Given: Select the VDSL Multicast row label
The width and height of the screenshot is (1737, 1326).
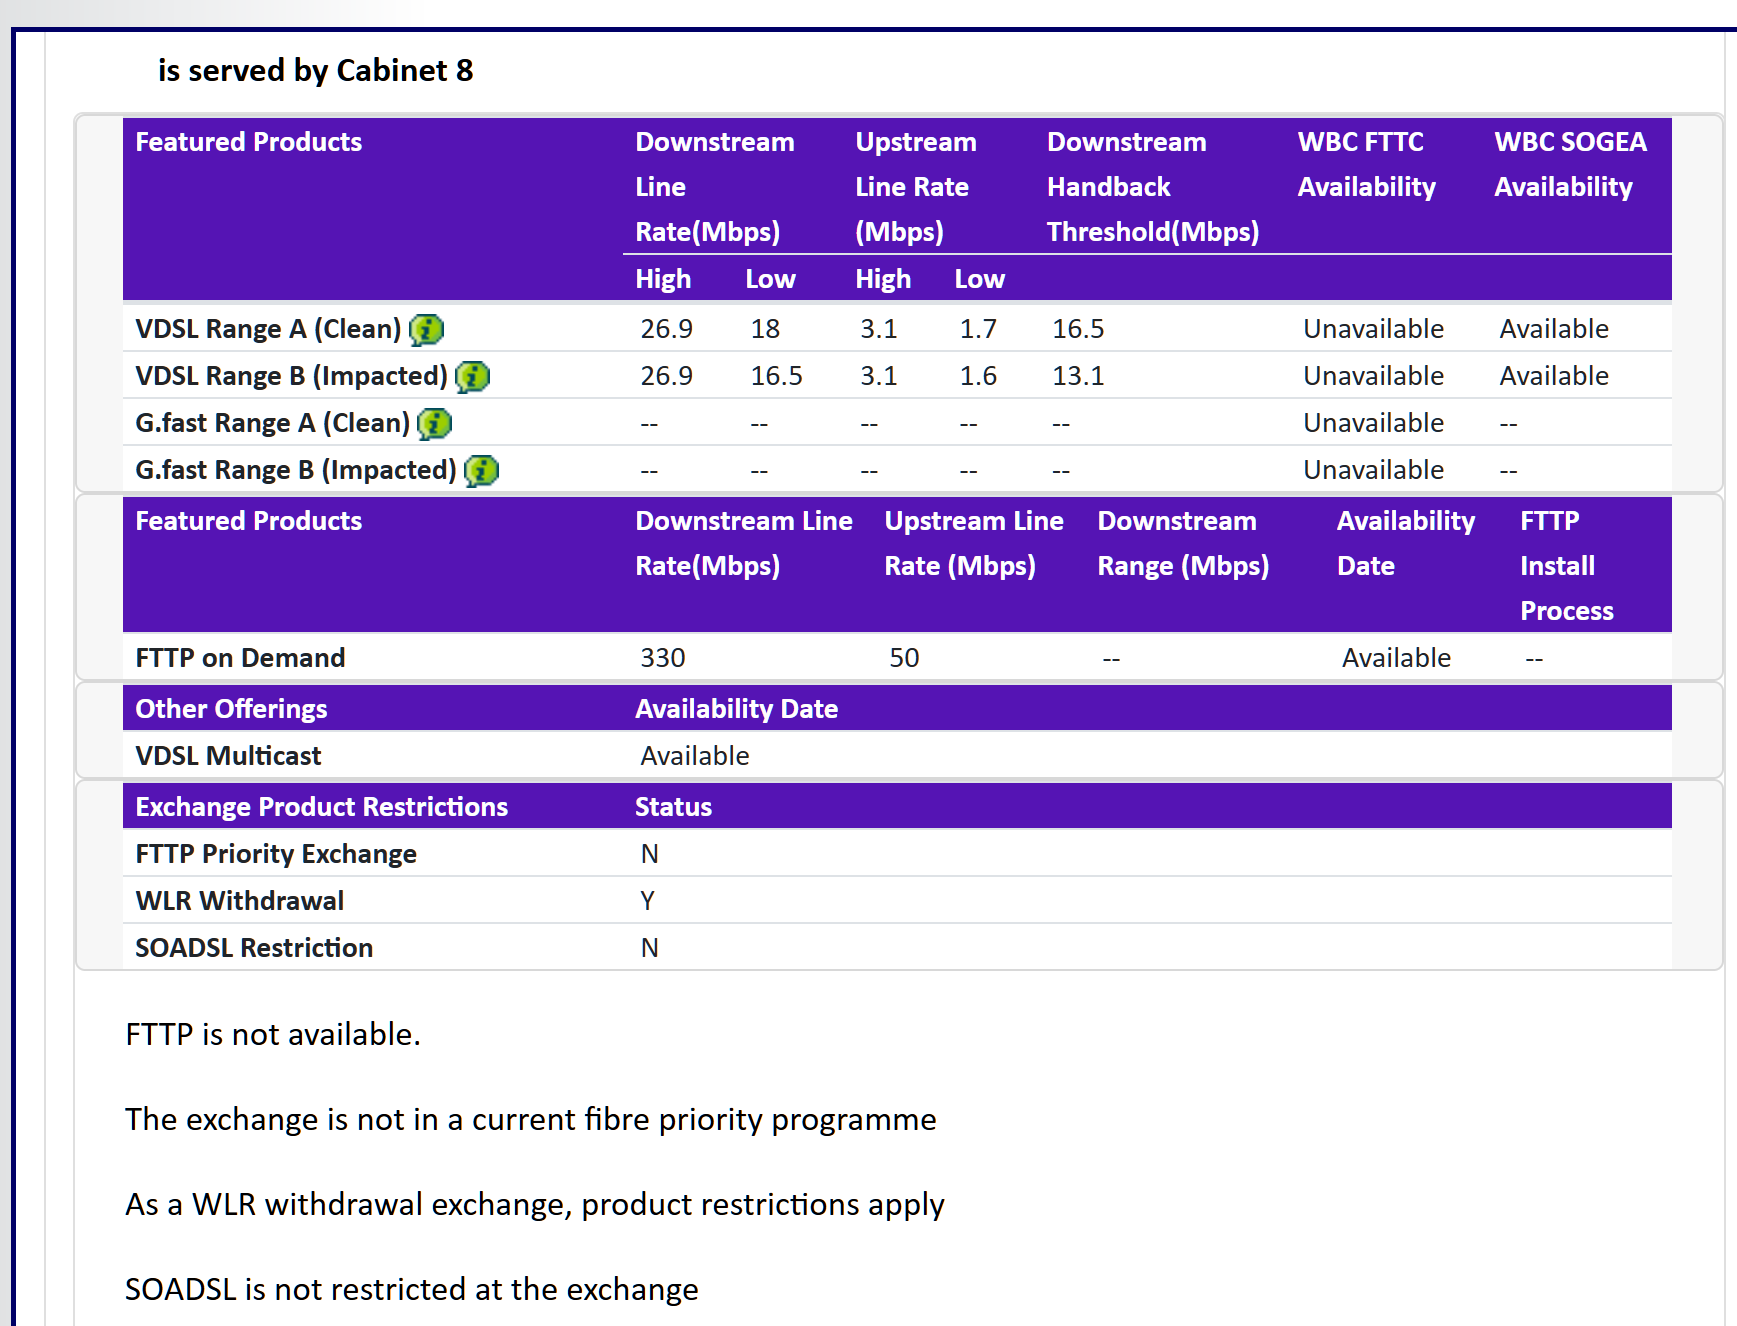Looking at the screenshot, I should pyautogui.click(x=228, y=756).
